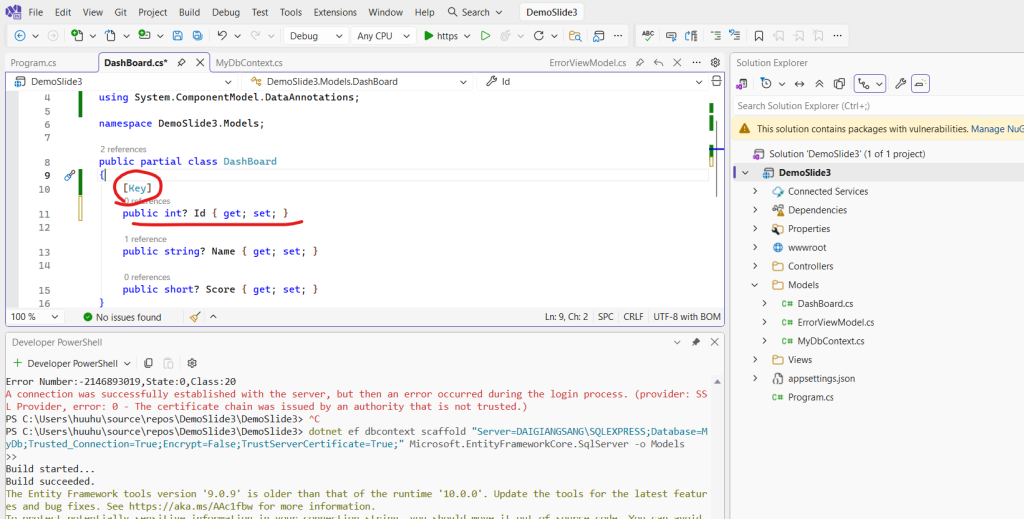
Task: Click the code cleanup broom icon
Action: click(195, 317)
